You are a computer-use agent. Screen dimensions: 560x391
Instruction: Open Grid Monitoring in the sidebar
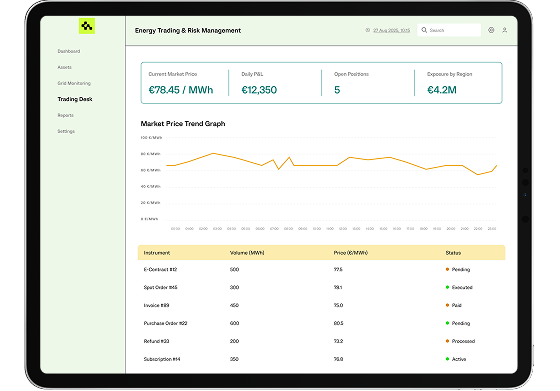tap(74, 83)
